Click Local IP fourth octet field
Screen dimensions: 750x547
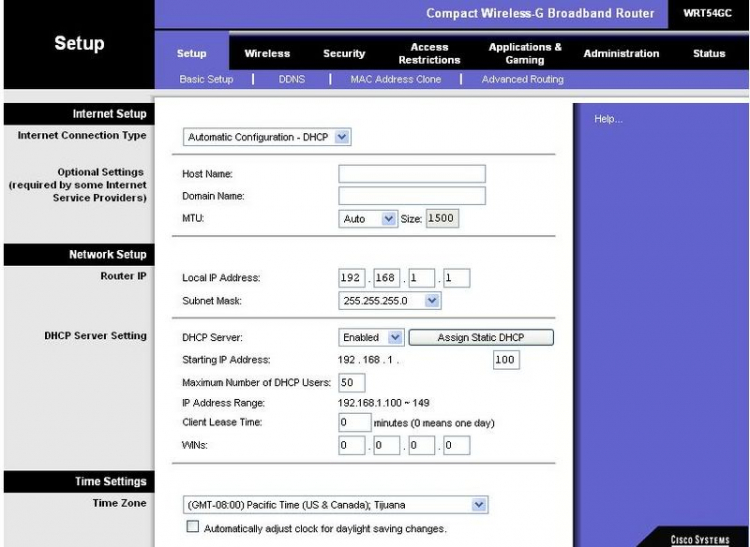[456, 278]
